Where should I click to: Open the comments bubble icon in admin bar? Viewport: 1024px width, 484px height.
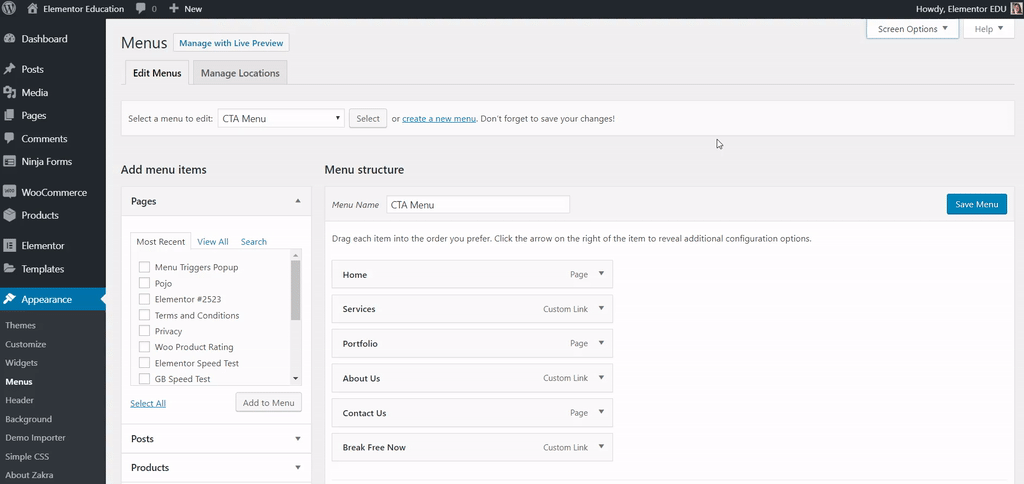click(x=140, y=9)
